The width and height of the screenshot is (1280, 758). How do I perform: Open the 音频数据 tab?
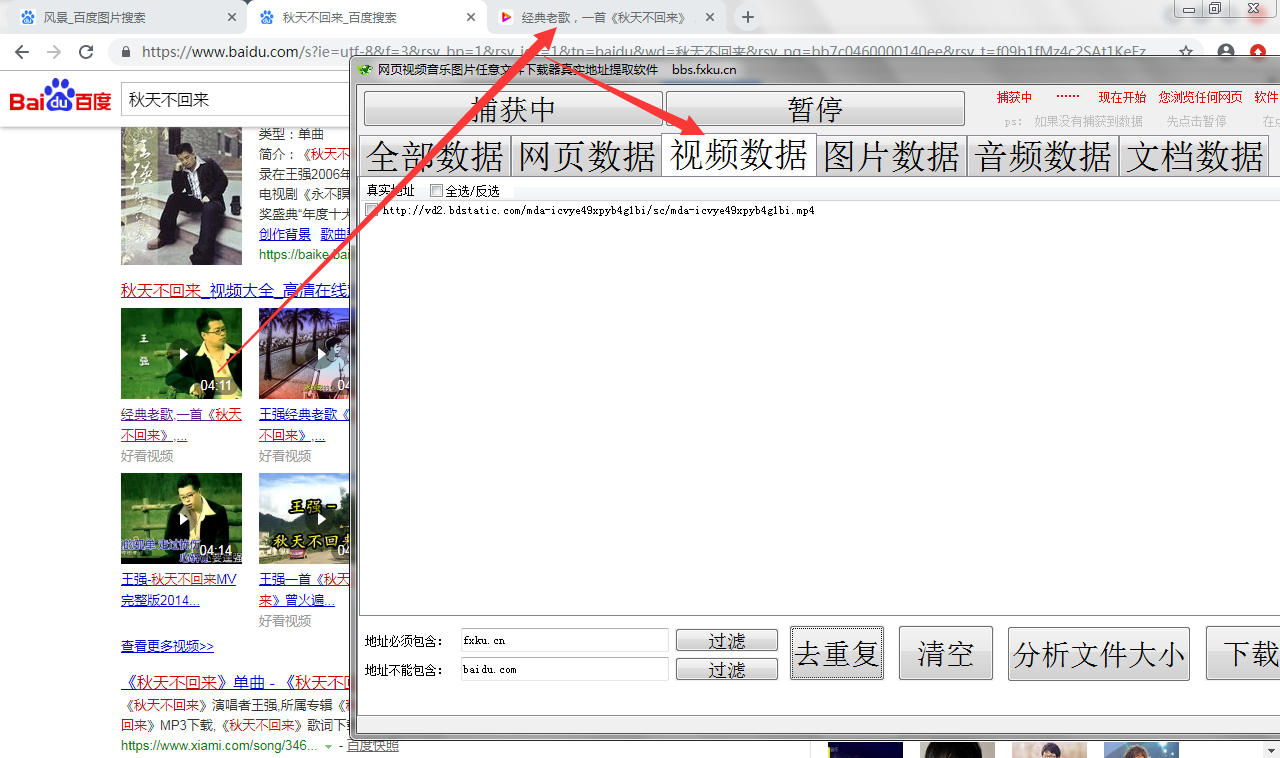pyautogui.click(x=1043, y=157)
